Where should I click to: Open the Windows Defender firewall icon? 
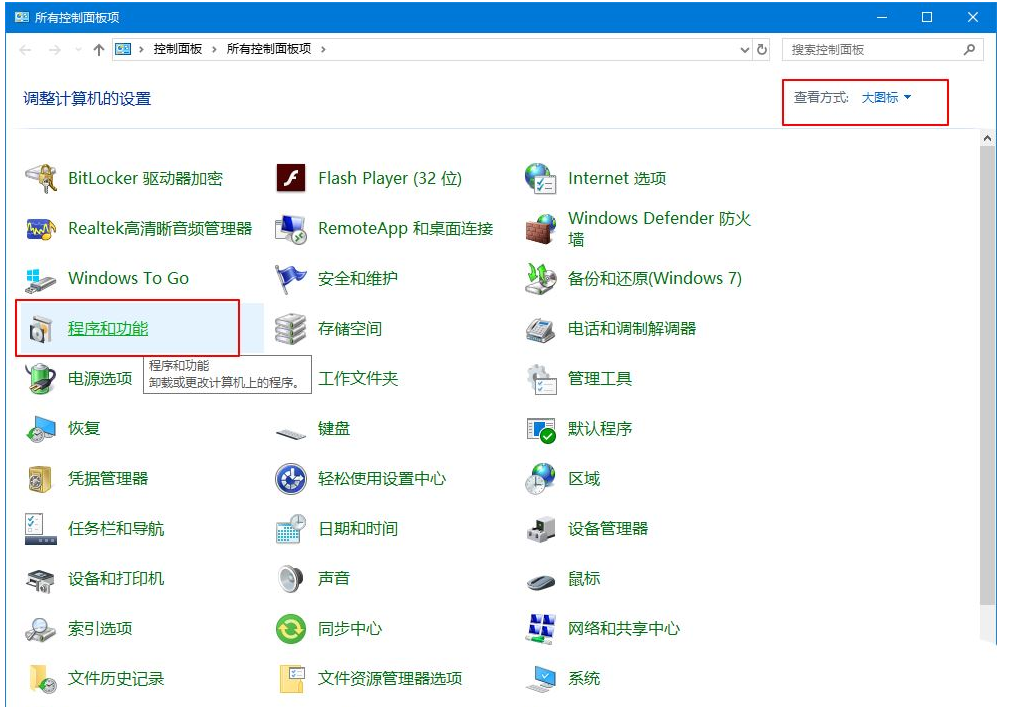(x=541, y=229)
